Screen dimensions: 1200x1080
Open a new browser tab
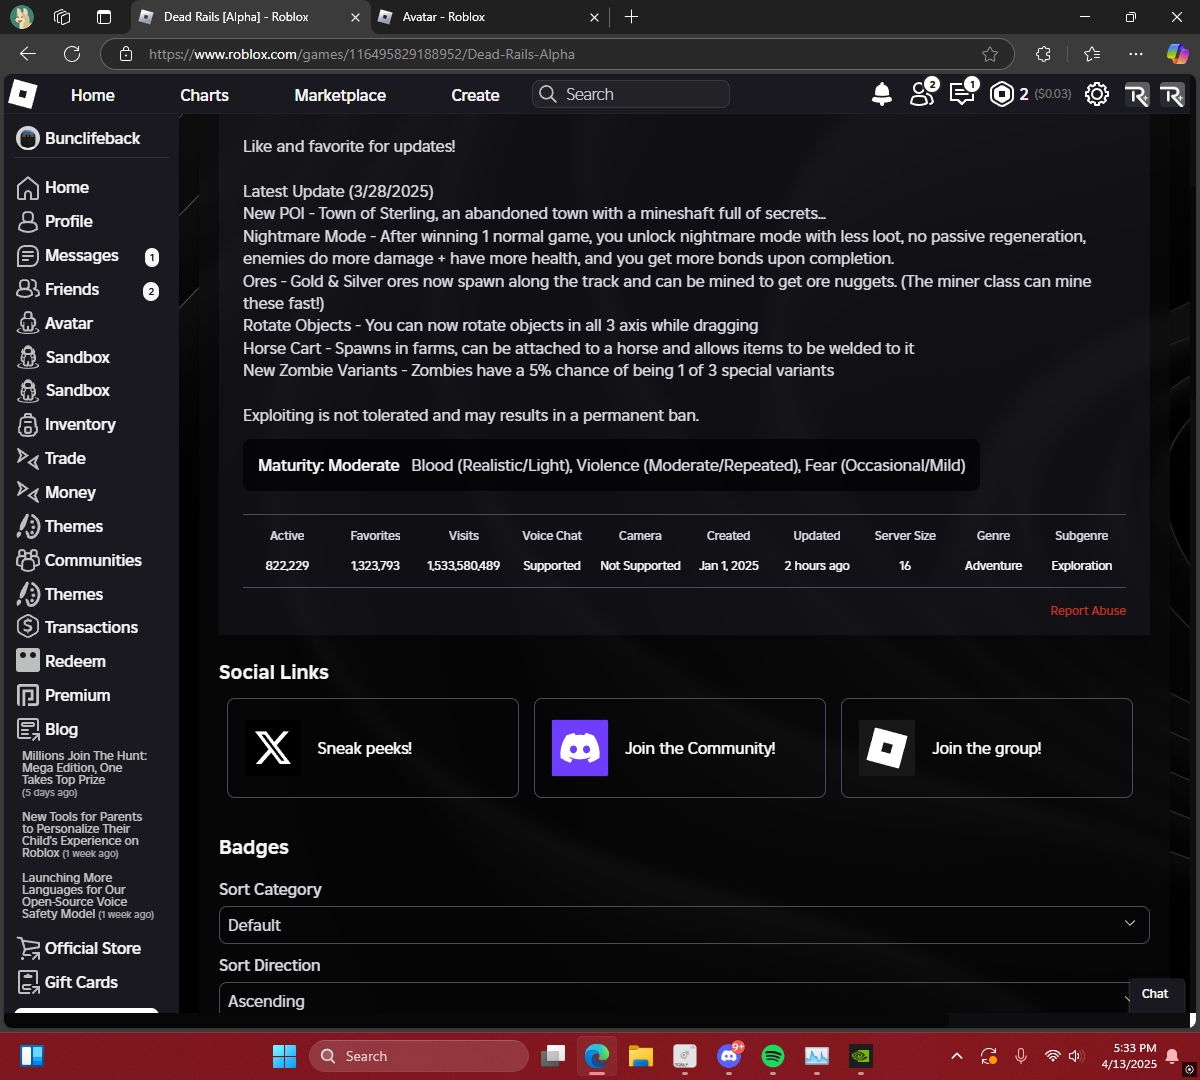(x=632, y=17)
